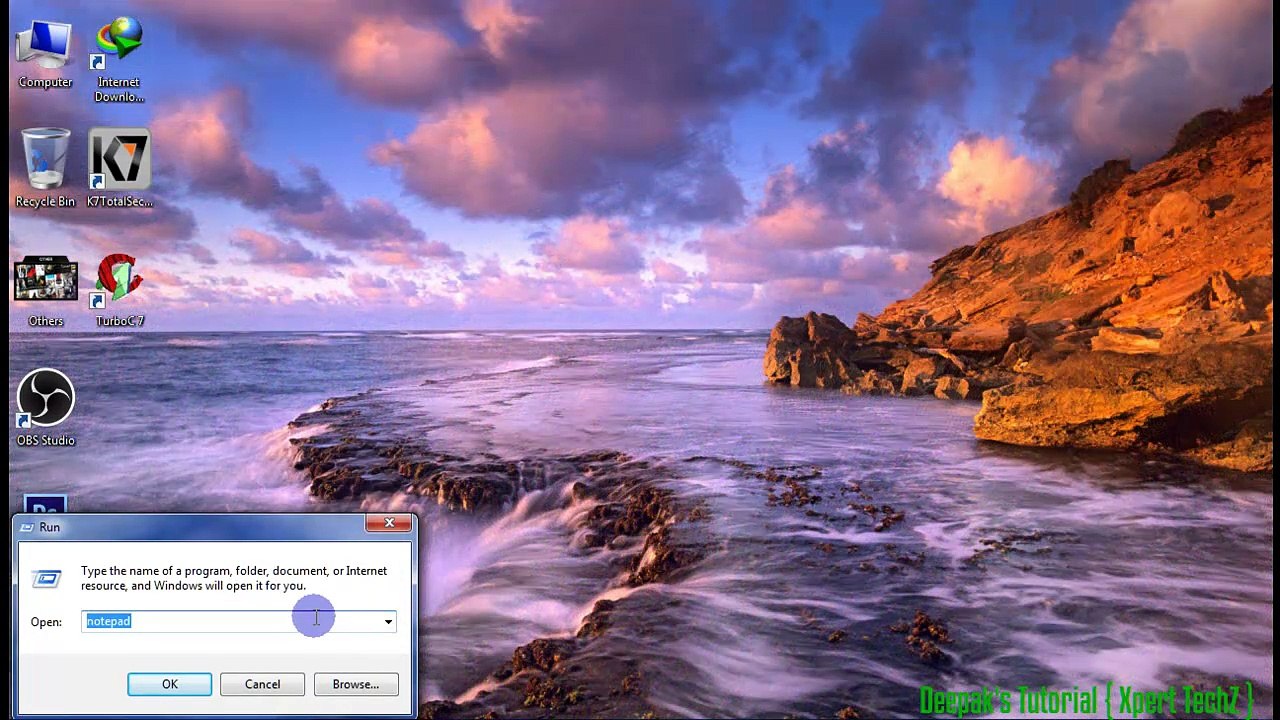Image resolution: width=1280 pixels, height=720 pixels.
Task: Select the OBS Studio shortcut
Action: [45, 408]
